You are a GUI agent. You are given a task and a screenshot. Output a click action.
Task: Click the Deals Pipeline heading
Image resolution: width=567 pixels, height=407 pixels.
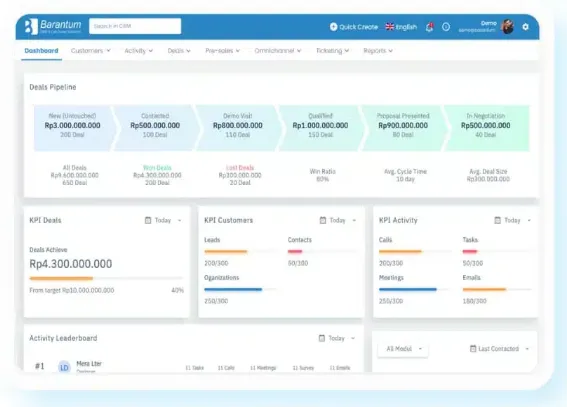[x=53, y=87]
